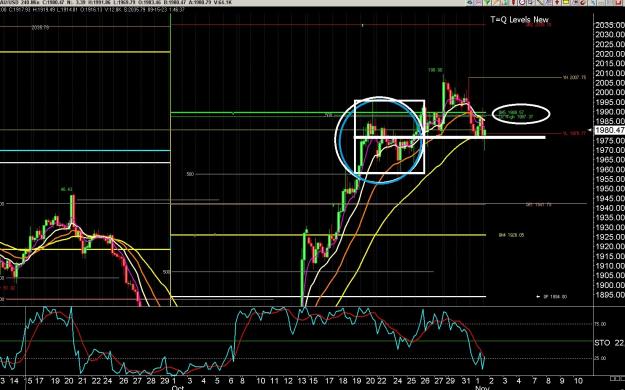The height and width of the screenshot is (390, 625).
Task: Click date label 6 on time axis
Action: pos(230,381)
